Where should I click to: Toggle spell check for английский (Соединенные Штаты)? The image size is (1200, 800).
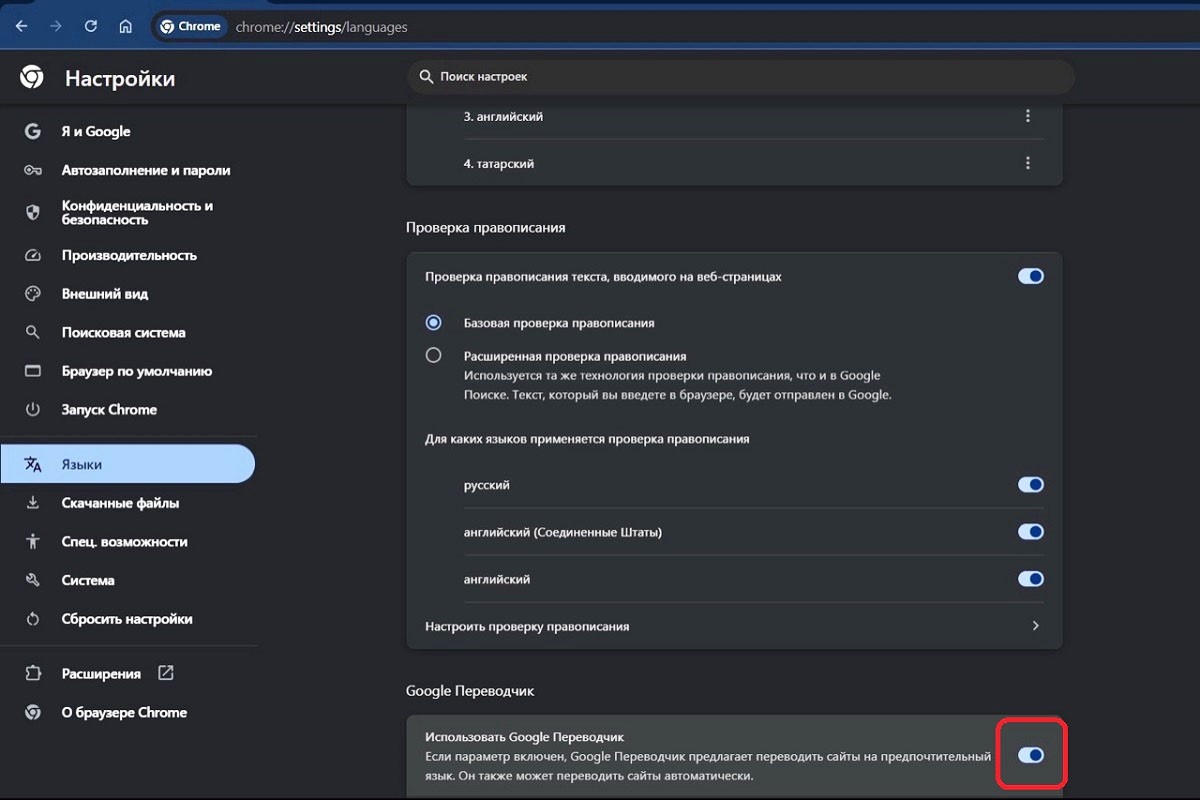pyautogui.click(x=1030, y=532)
